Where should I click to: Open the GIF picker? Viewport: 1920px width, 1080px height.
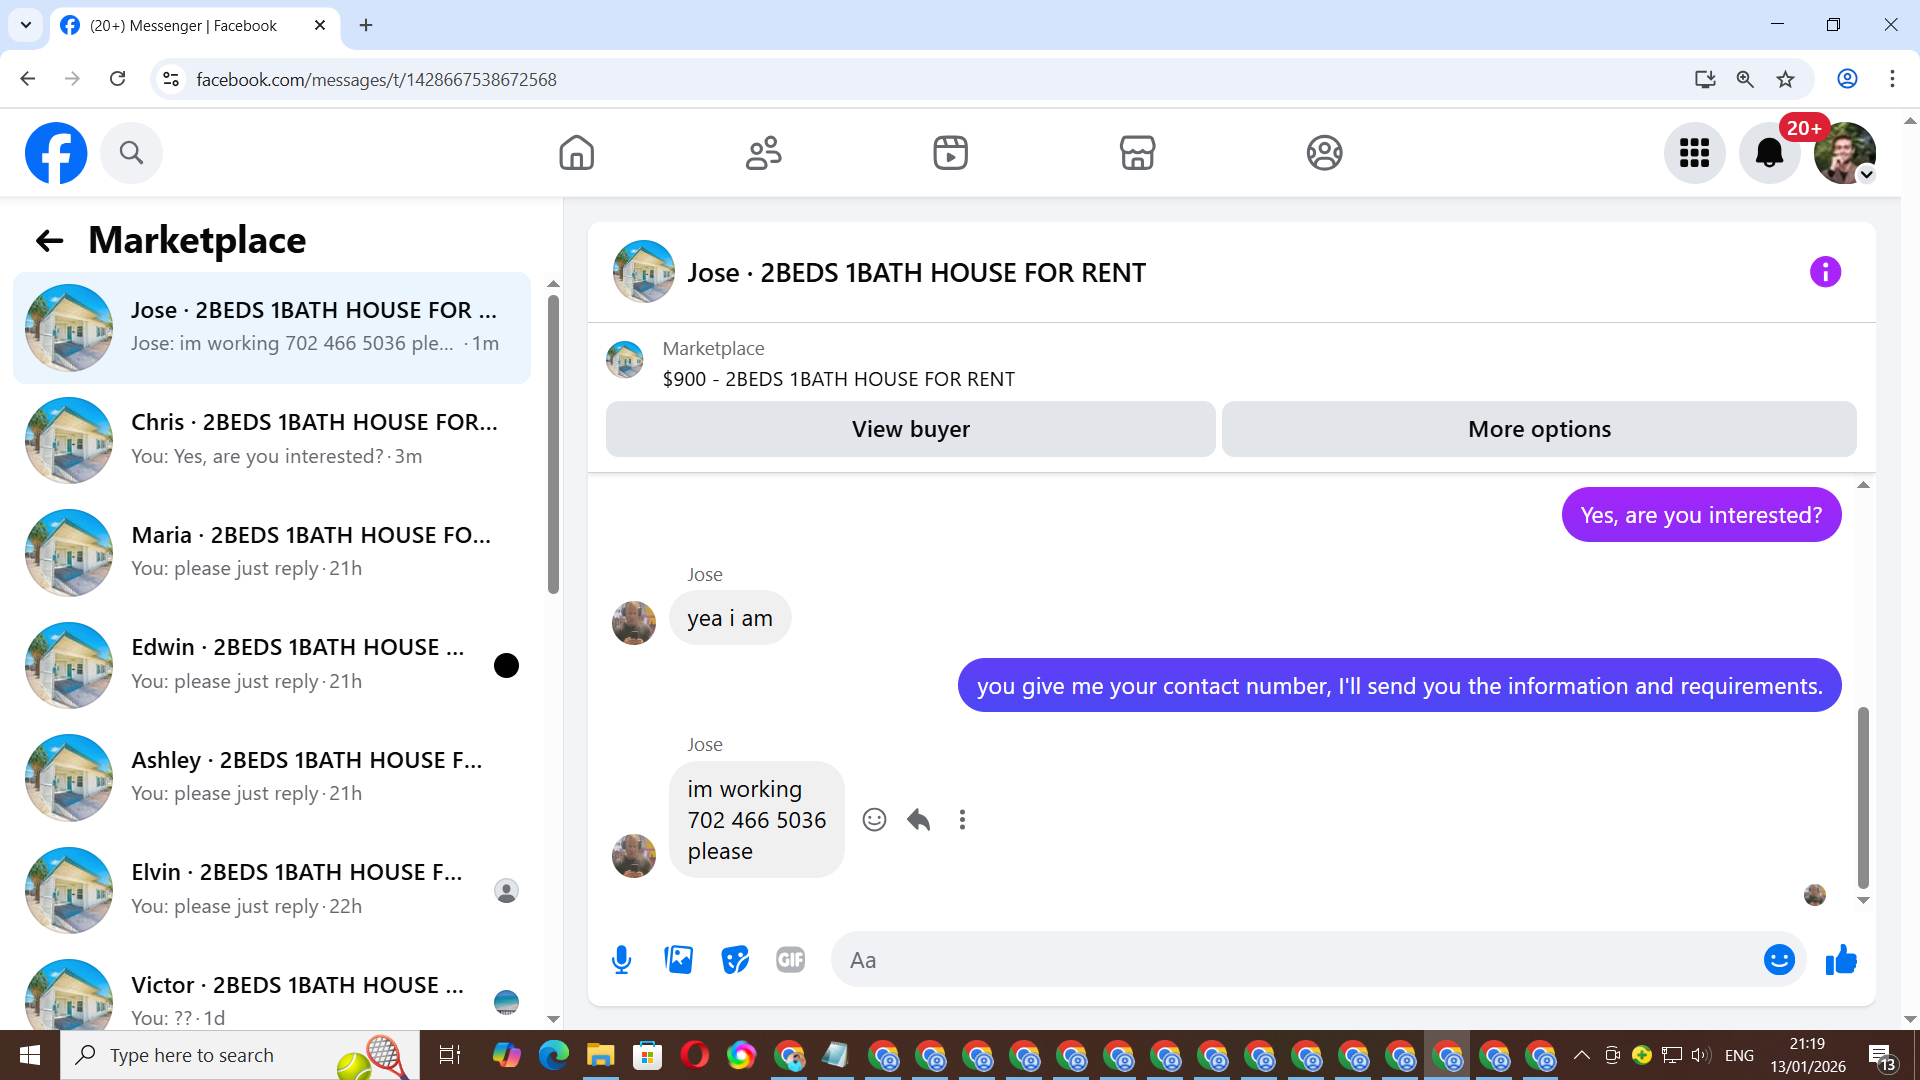point(790,960)
